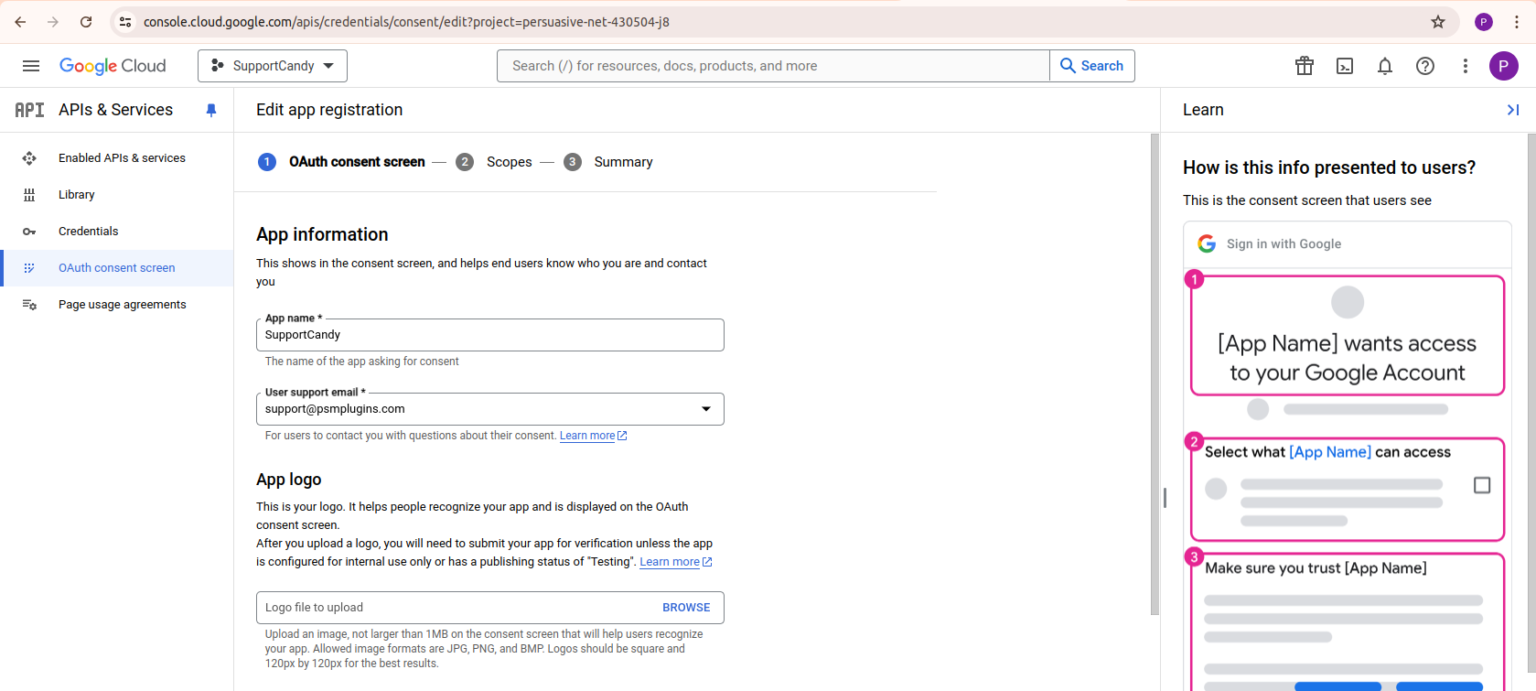This screenshot has width=1536, height=691.
Task: Toggle the bookmark star for this page
Action: 1437,21
